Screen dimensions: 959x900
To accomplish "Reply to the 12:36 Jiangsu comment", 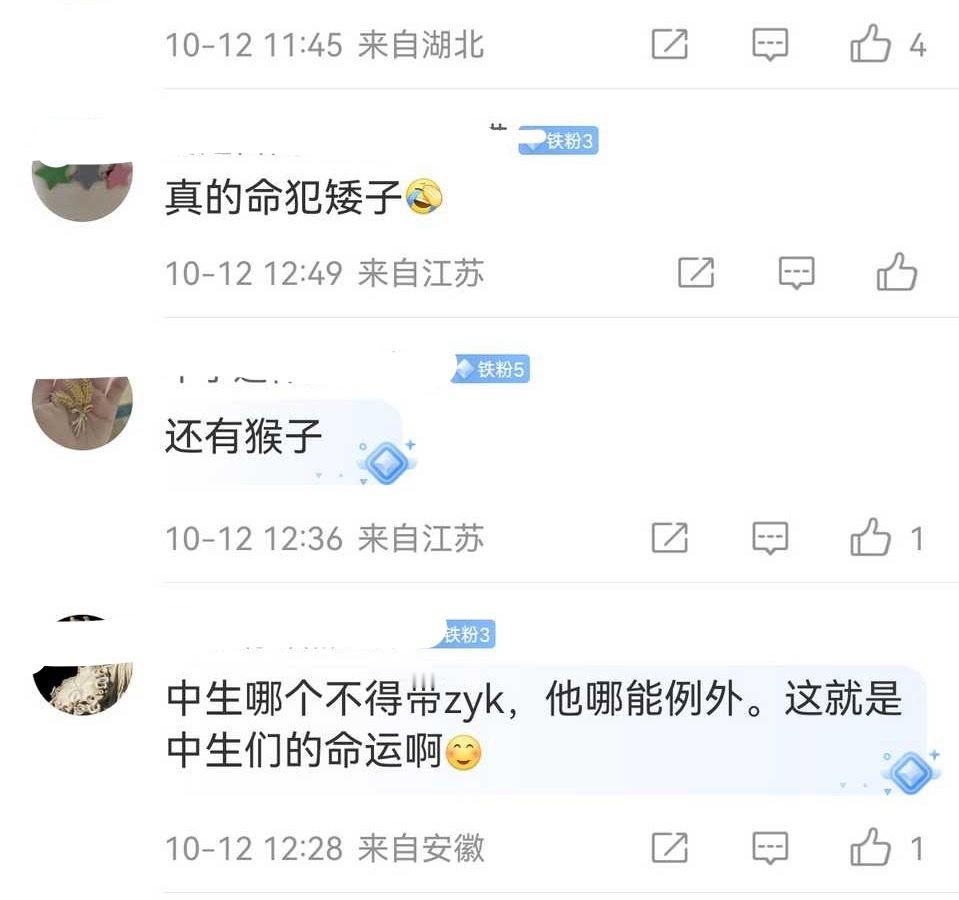I will [x=770, y=538].
